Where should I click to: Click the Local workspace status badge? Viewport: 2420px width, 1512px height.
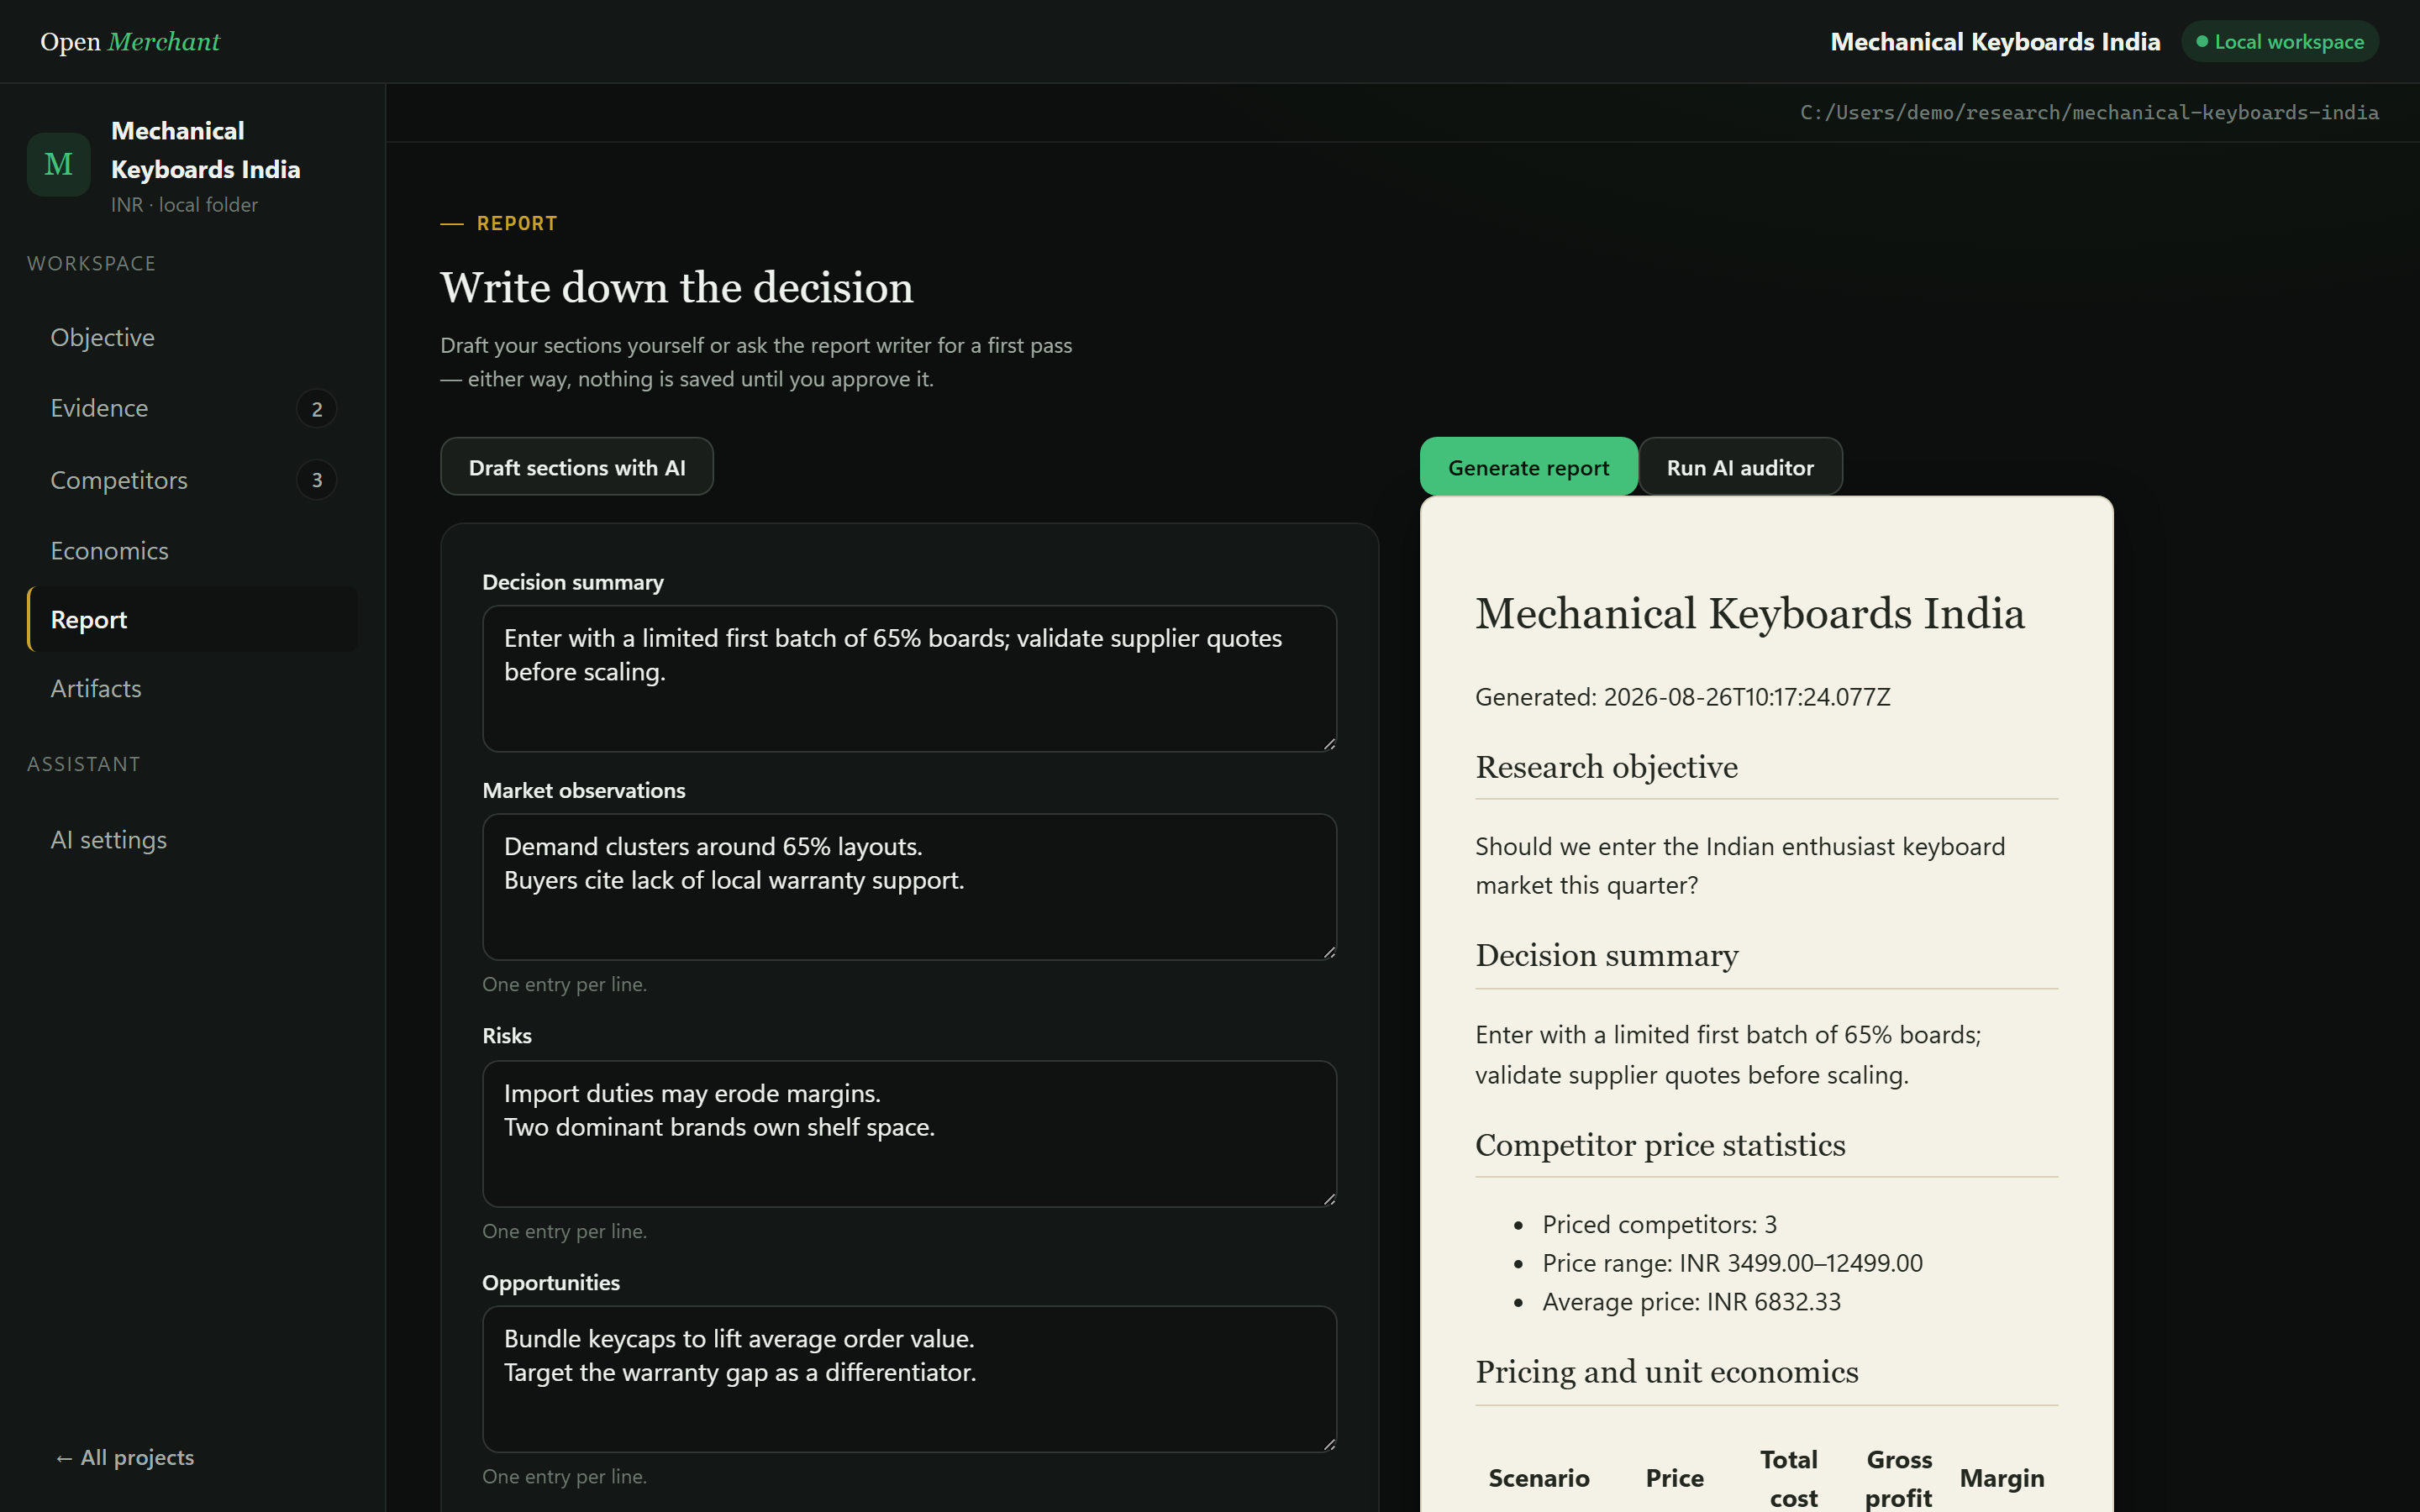pos(2279,42)
